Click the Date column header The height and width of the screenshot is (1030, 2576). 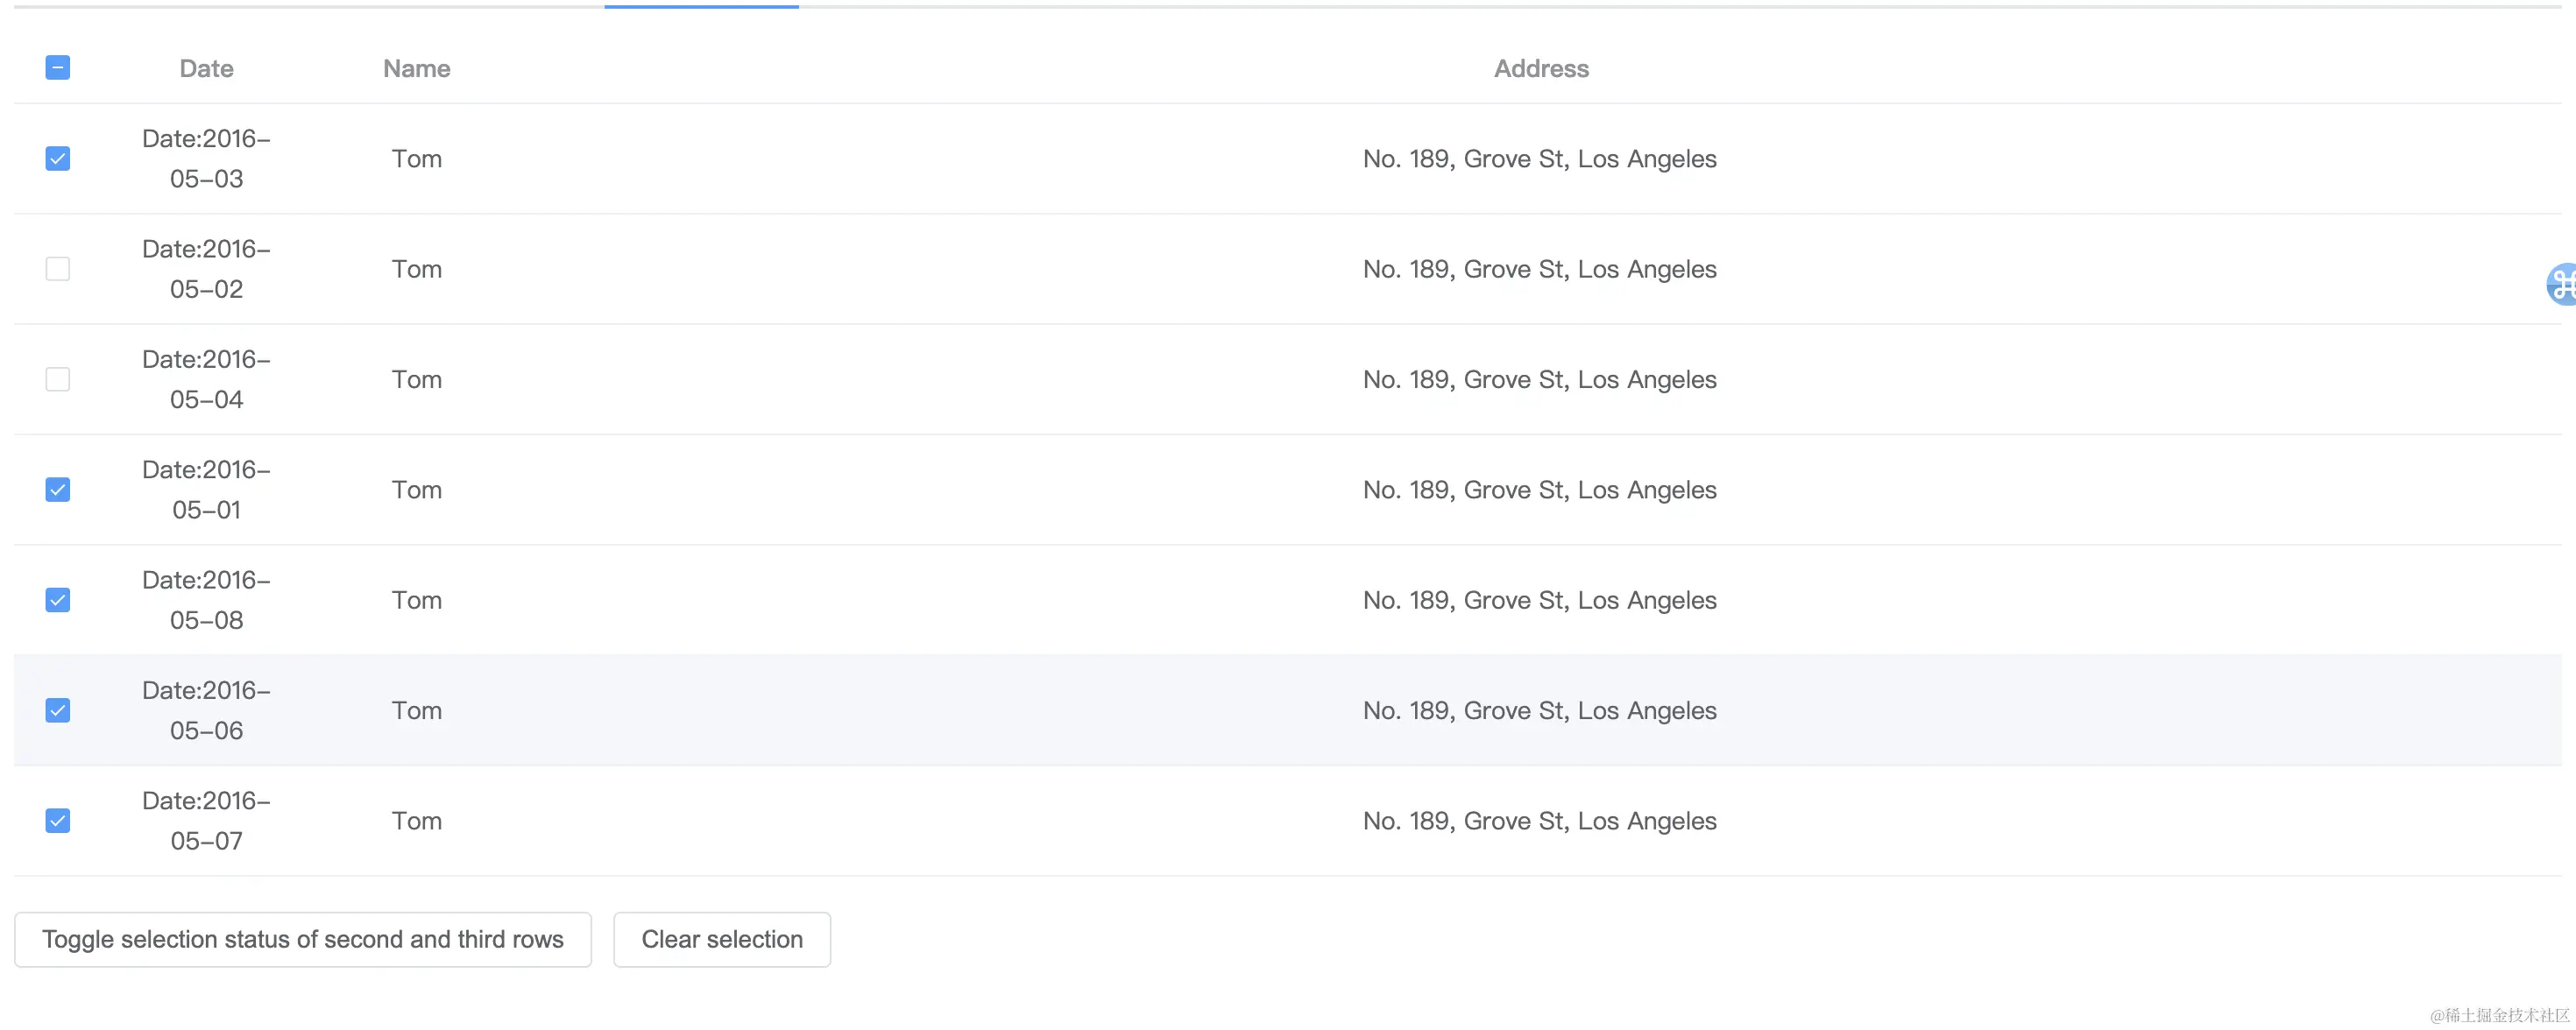tap(207, 68)
